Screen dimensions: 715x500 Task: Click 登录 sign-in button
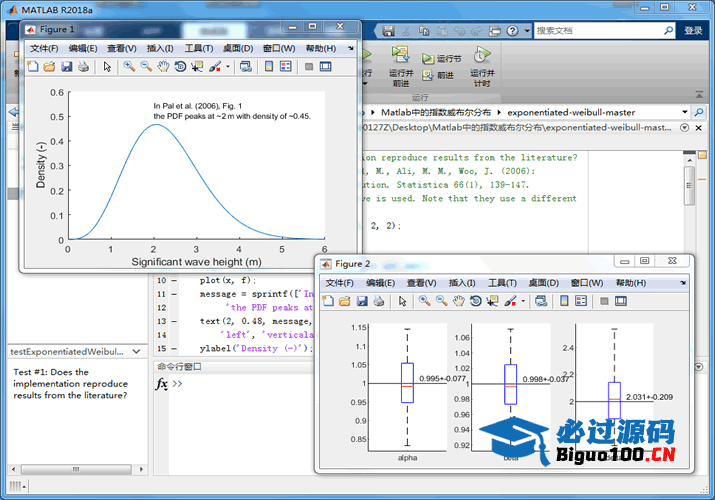point(693,31)
